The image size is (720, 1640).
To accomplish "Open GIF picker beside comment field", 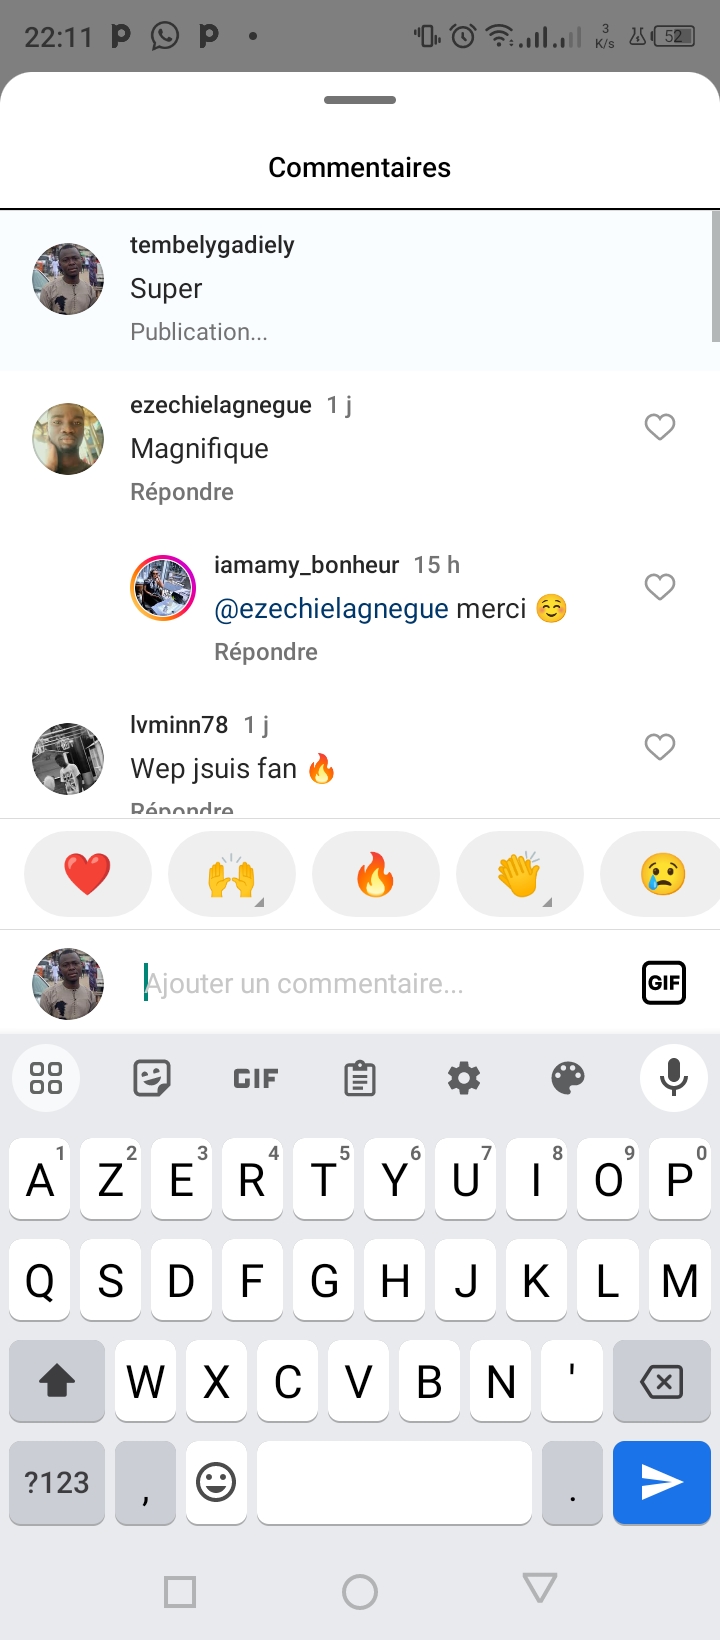I will [663, 982].
